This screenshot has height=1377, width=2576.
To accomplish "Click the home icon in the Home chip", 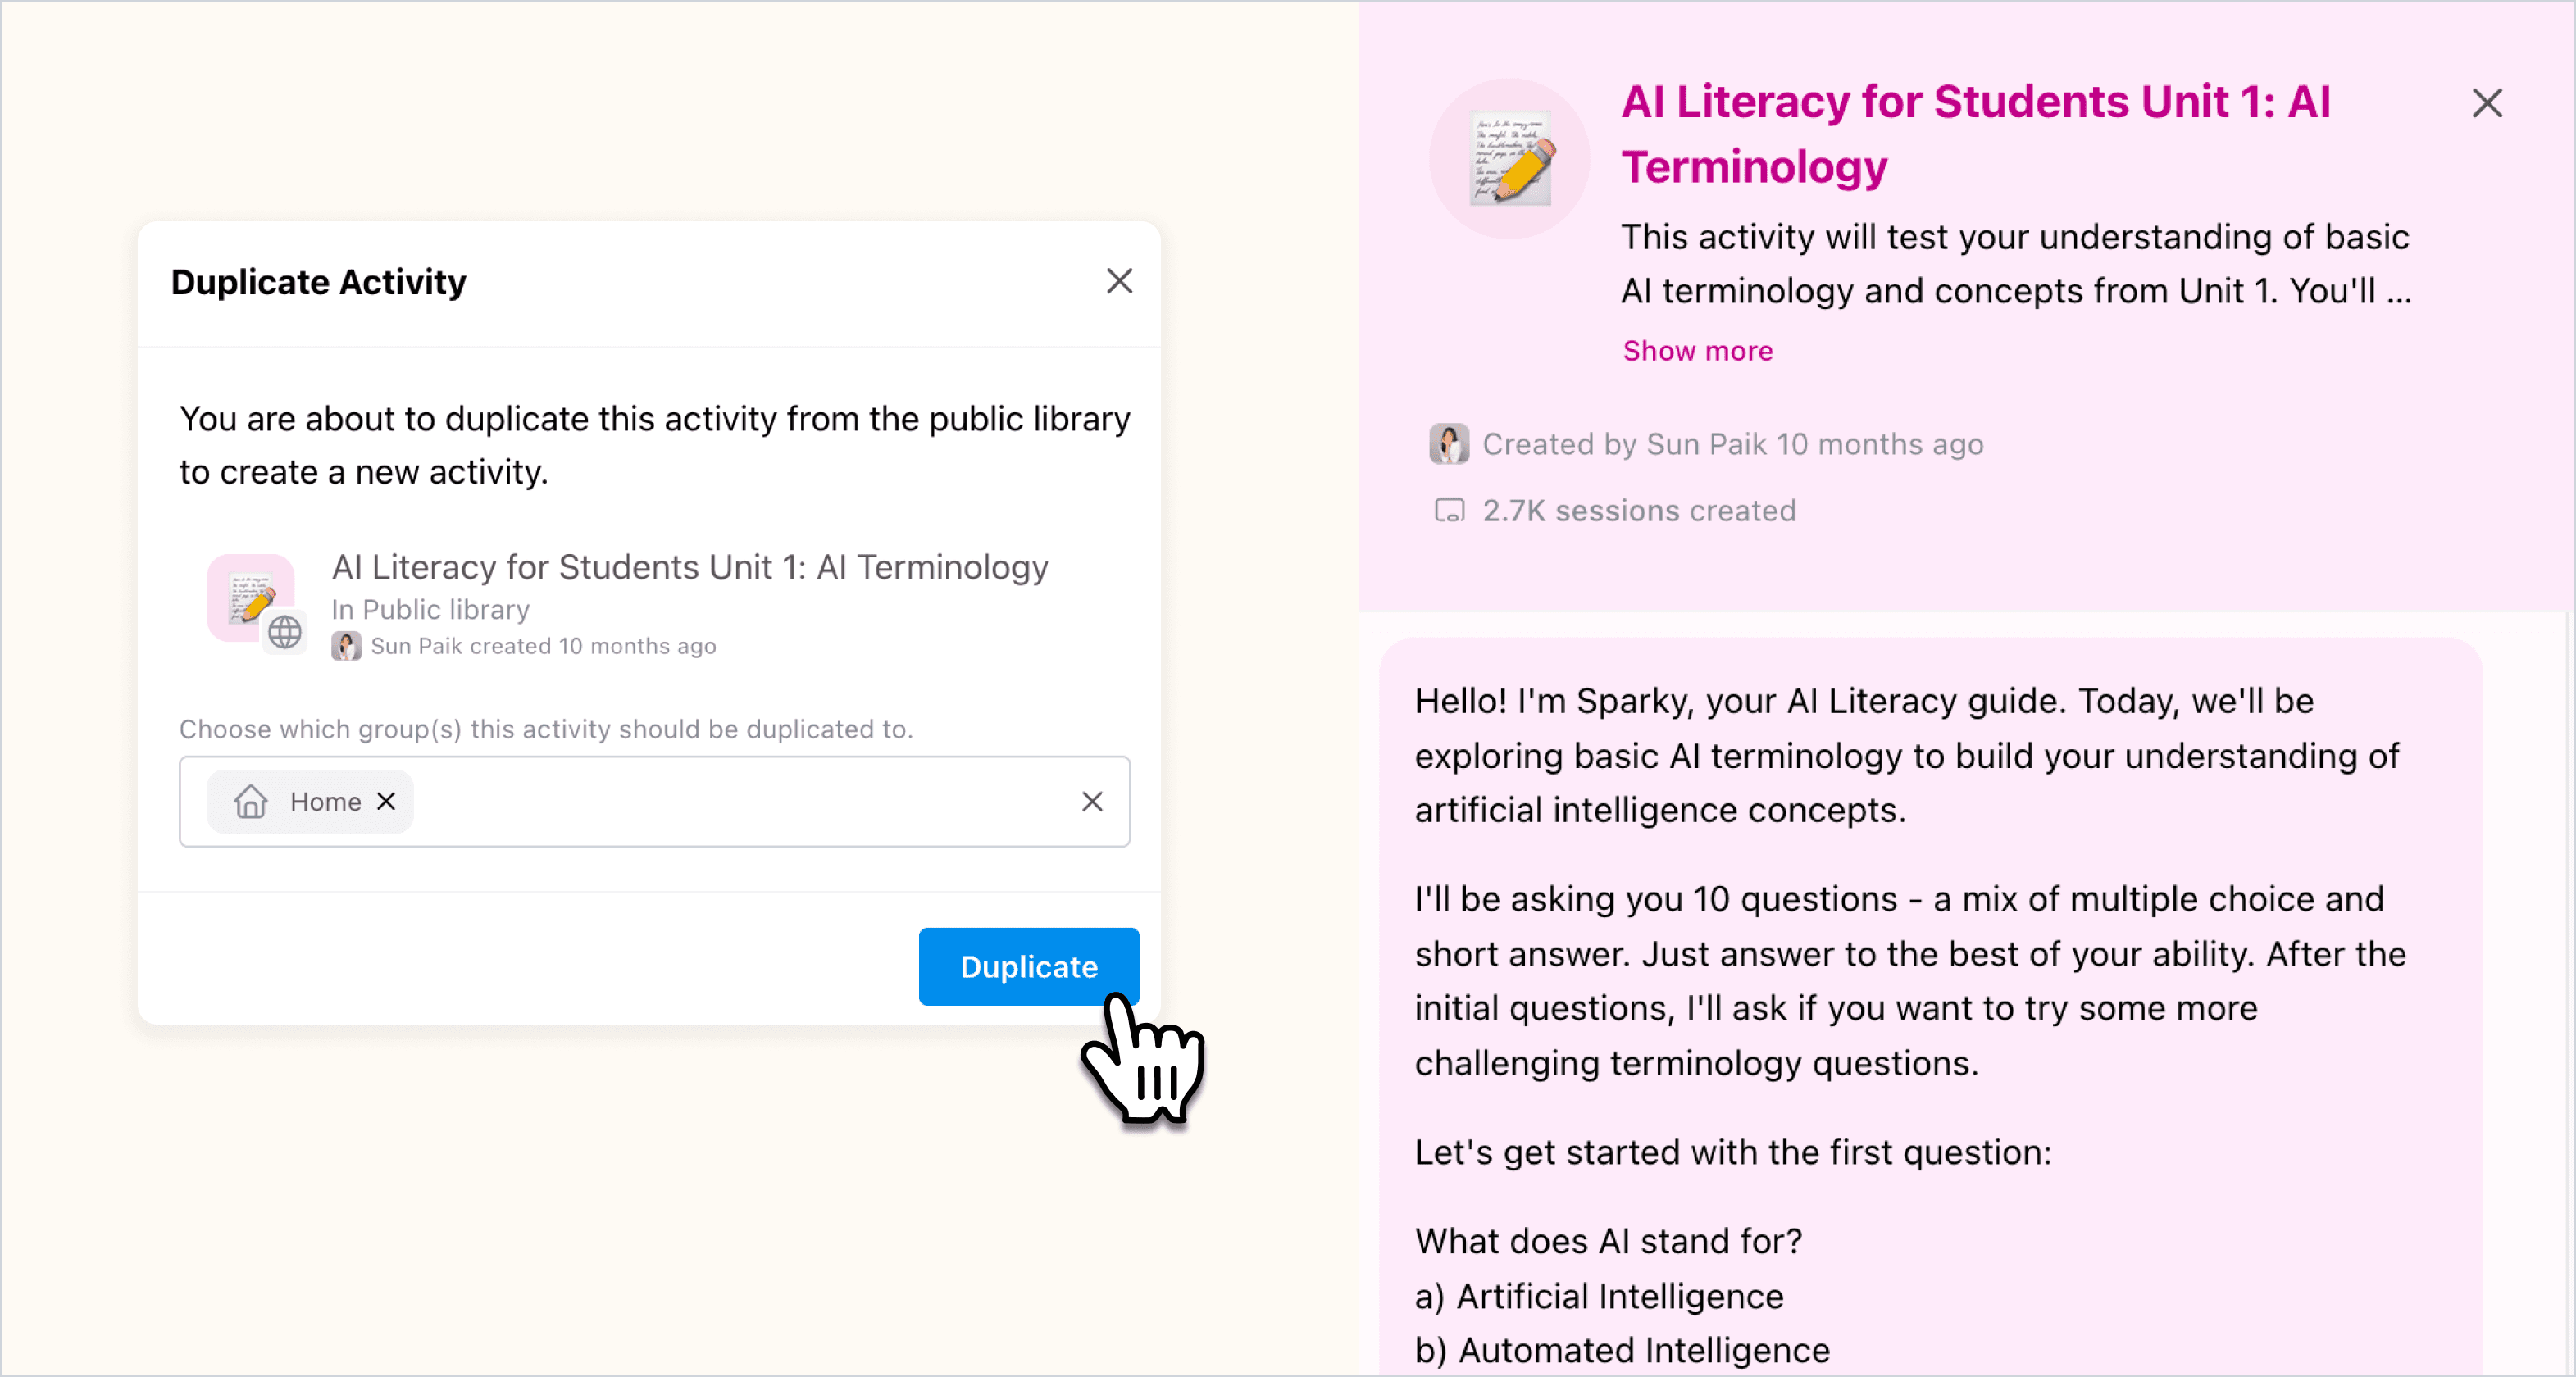I will click(x=250, y=801).
